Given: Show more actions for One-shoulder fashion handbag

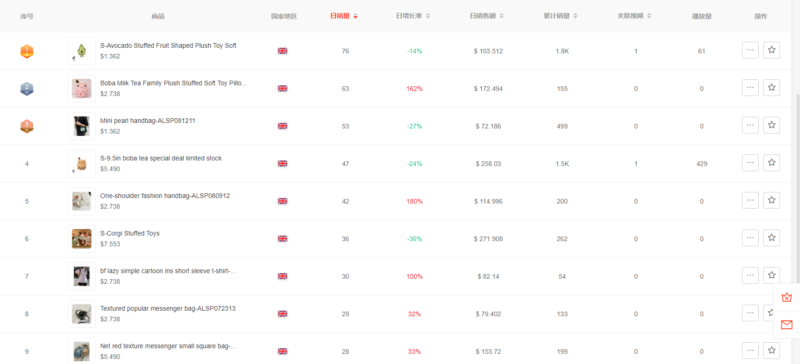Looking at the screenshot, I should (x=750, y=201).
